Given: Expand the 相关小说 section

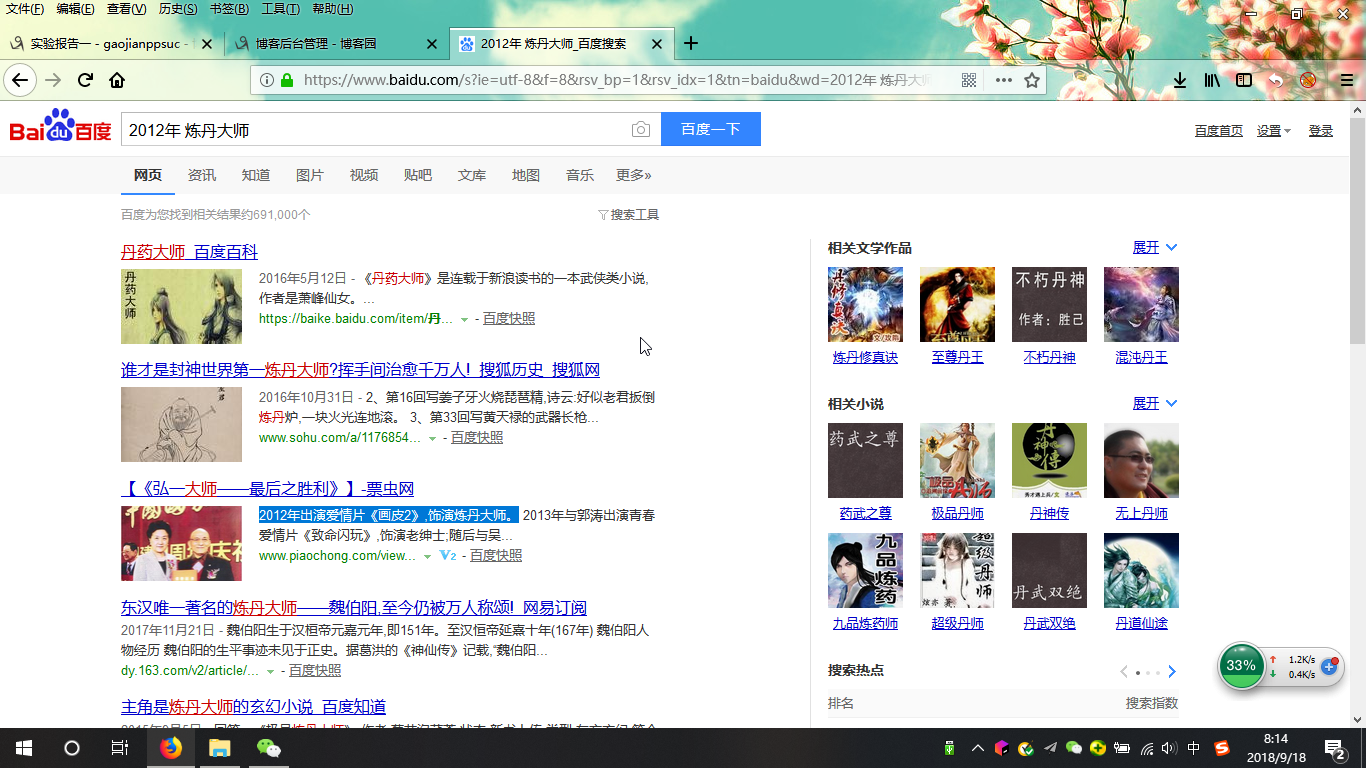Looking at the screenshot, I should [1155, 403].
